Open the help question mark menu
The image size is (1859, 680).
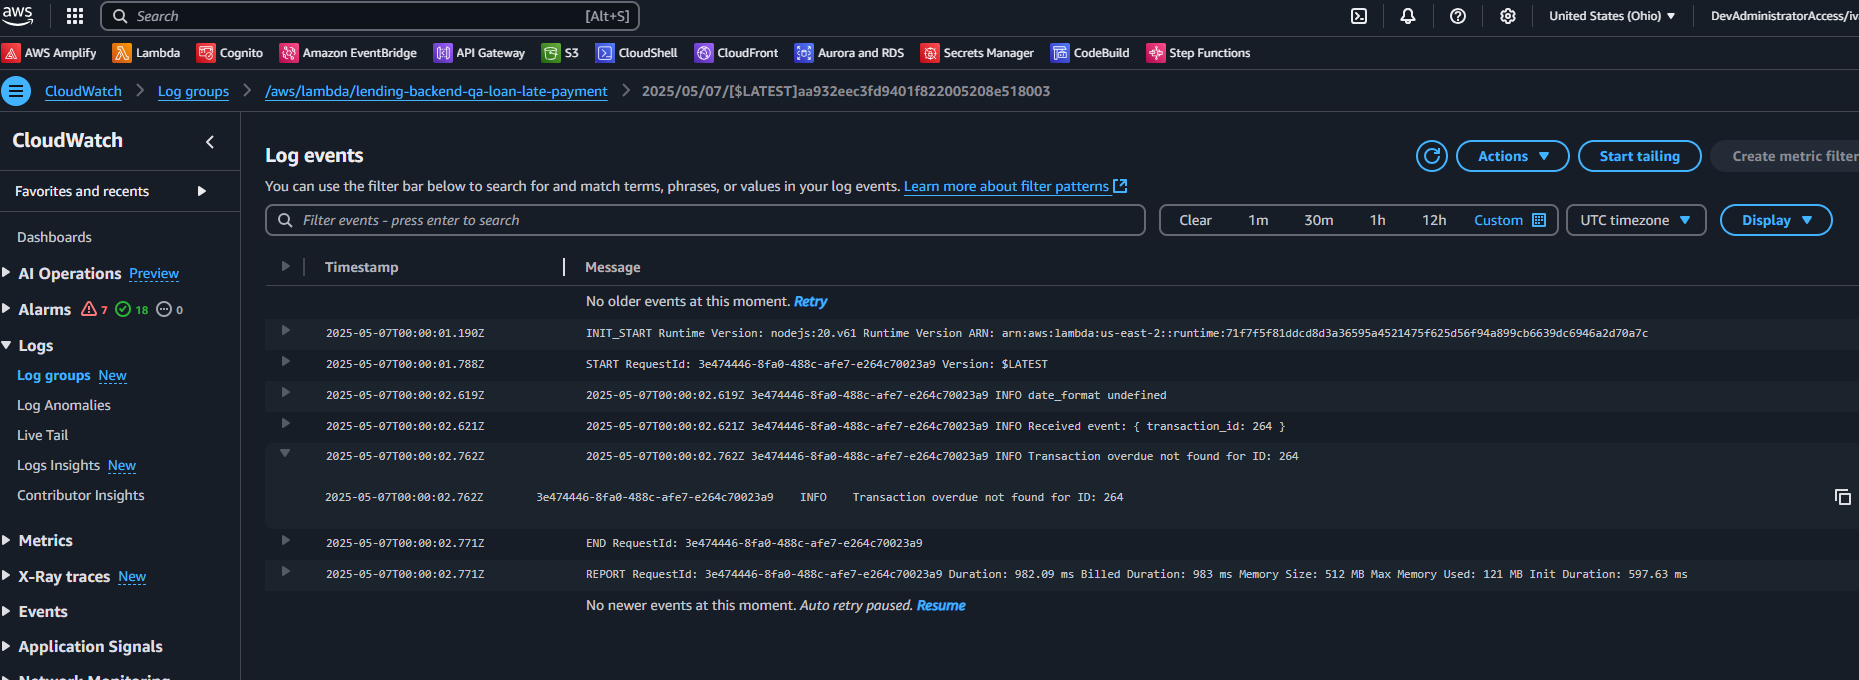(1458, 16)
